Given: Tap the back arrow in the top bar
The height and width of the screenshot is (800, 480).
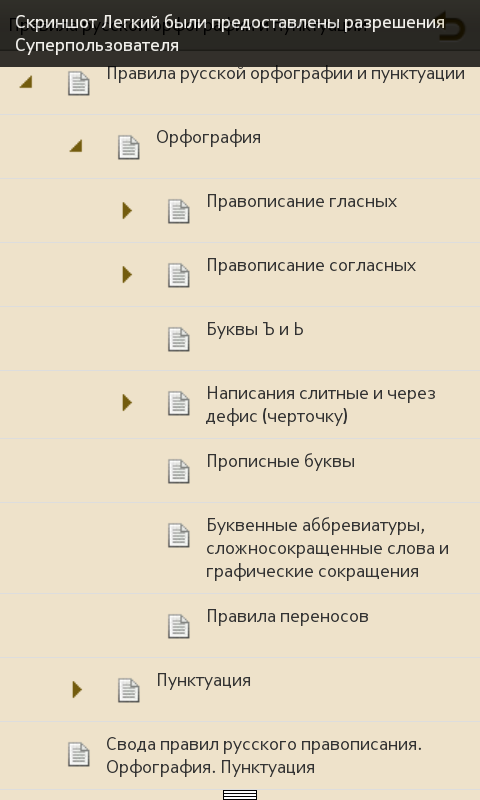Looking at the screenshot, I should (x=452, y=26).
